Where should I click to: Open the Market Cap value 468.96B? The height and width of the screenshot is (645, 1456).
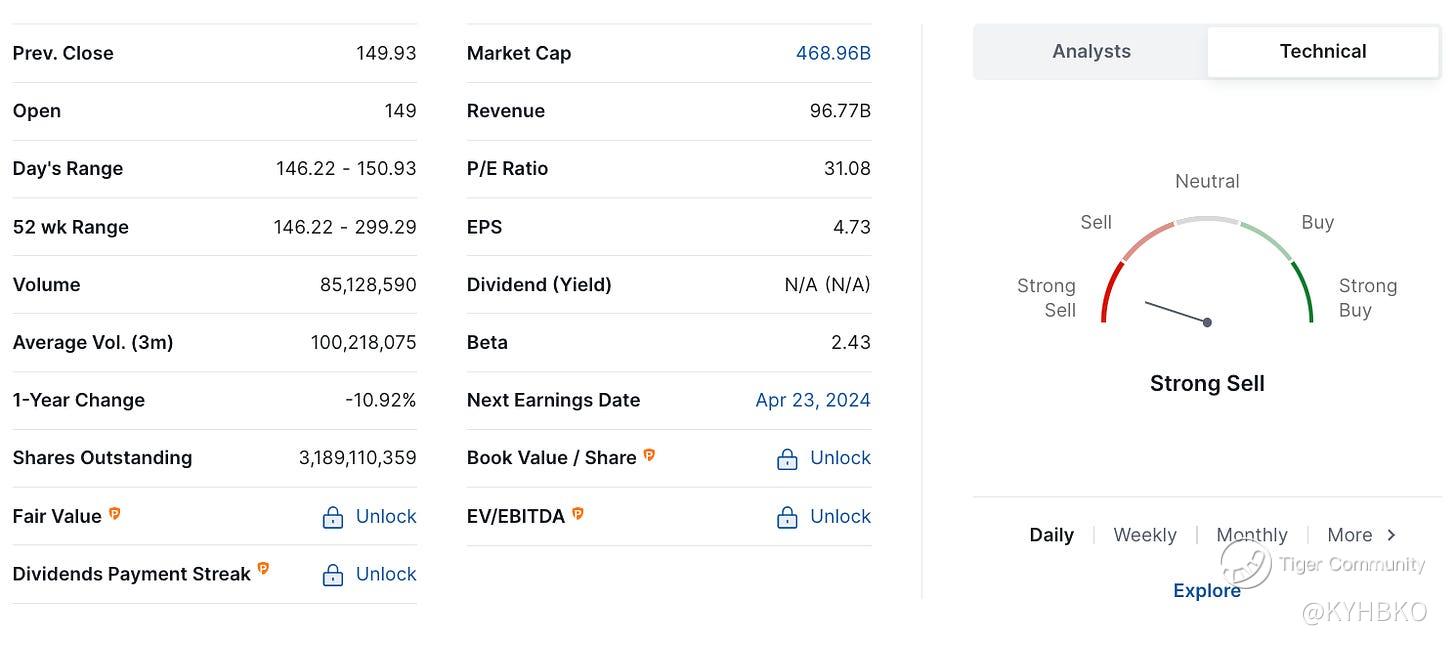click(x=833, y=53)
